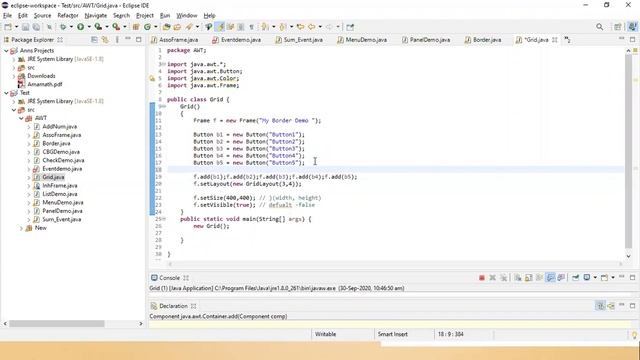Screen dimensions: 640x360
Task: Remove the launch with the console X icon
Action: (x=492, y=278)
